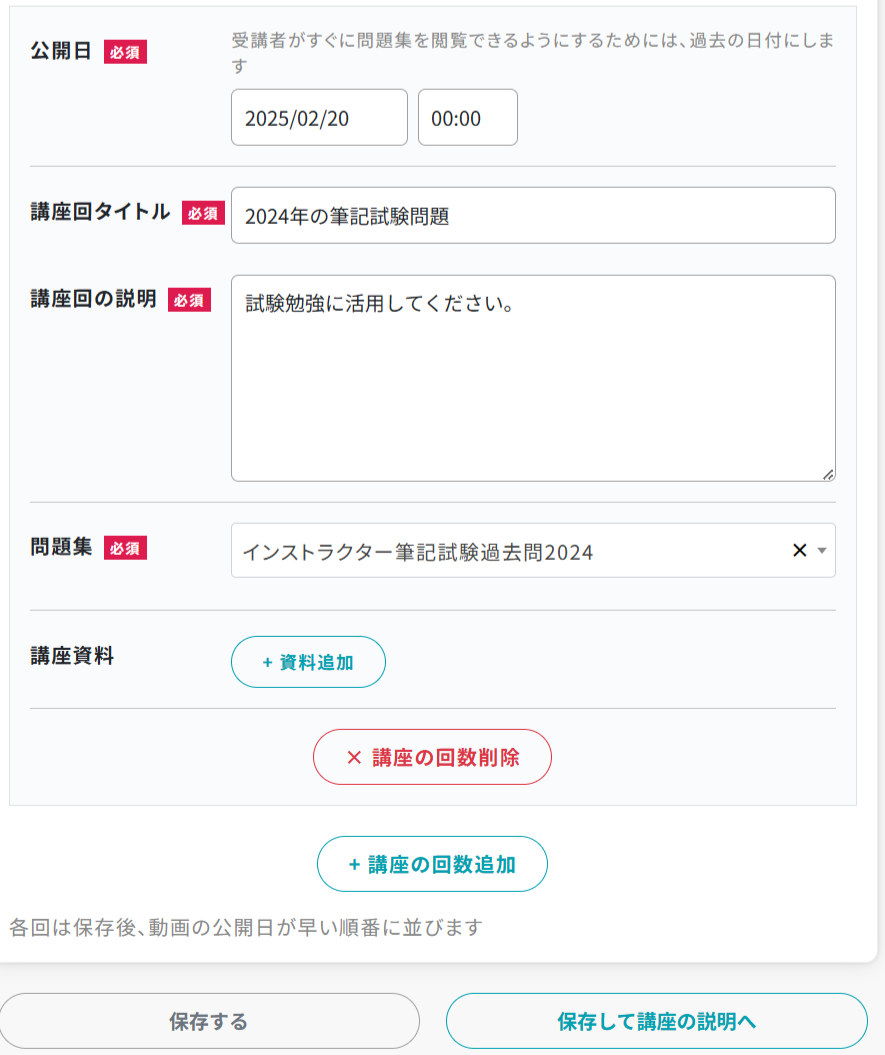Click the 必須 badge next to 問題集
This screenshot has width=885, height=1055.
[125, 548]
